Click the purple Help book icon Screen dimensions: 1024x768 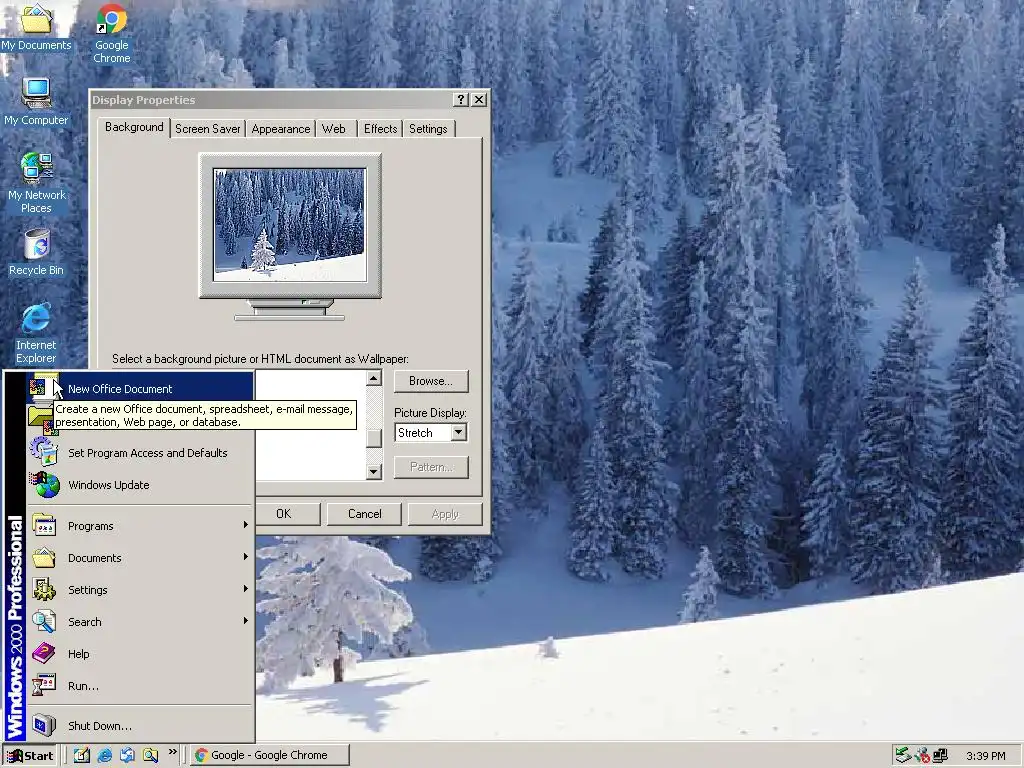(44, 653)
